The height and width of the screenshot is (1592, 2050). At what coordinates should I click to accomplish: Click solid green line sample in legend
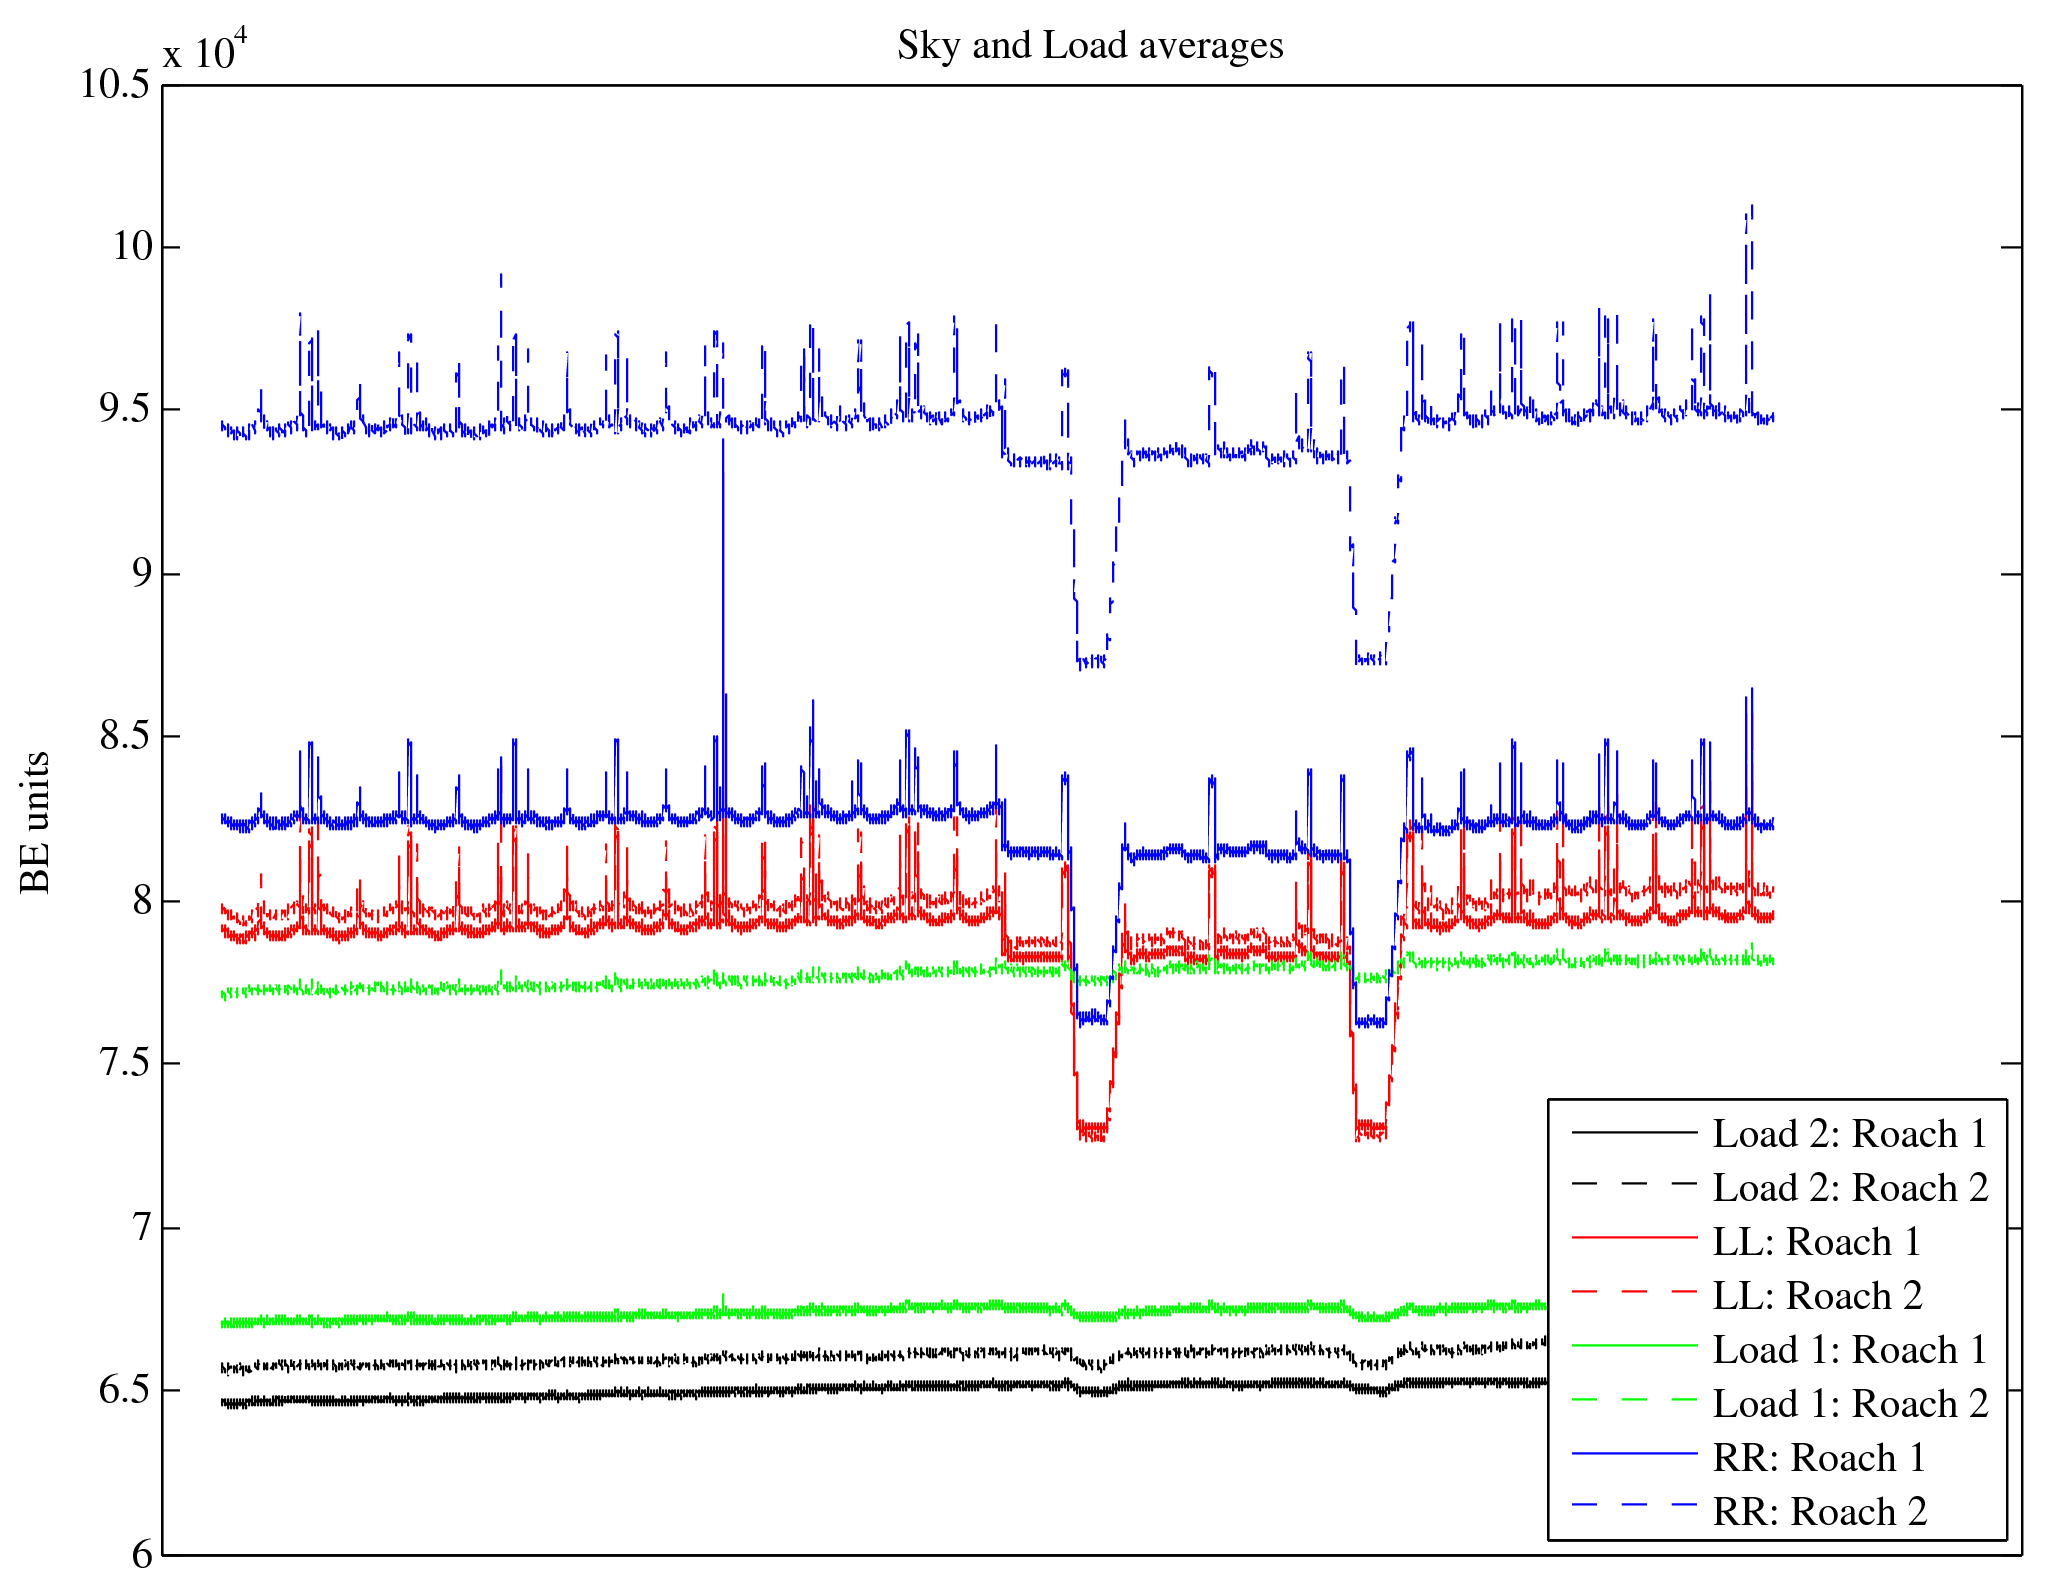click(x=1634, y=1346)
